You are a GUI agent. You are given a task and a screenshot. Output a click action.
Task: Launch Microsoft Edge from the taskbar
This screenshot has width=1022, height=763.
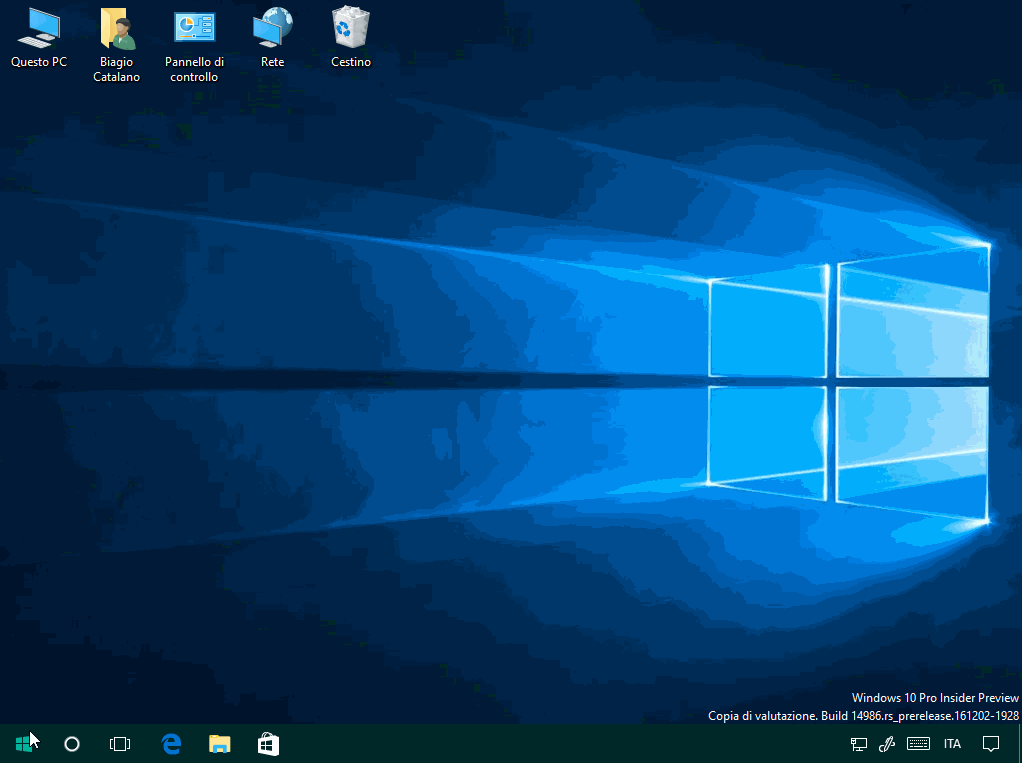tap(171, 743)
